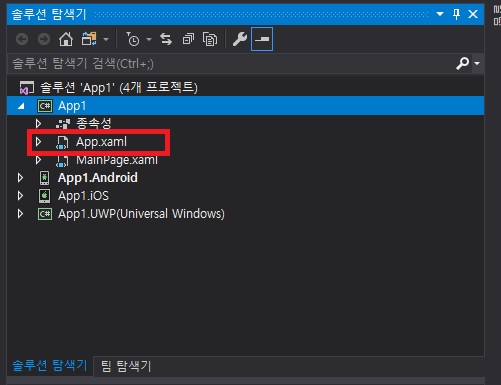Screen dimensions: 501x385
Task: Select the App.xaml file
Action: (x=101, y=142)
